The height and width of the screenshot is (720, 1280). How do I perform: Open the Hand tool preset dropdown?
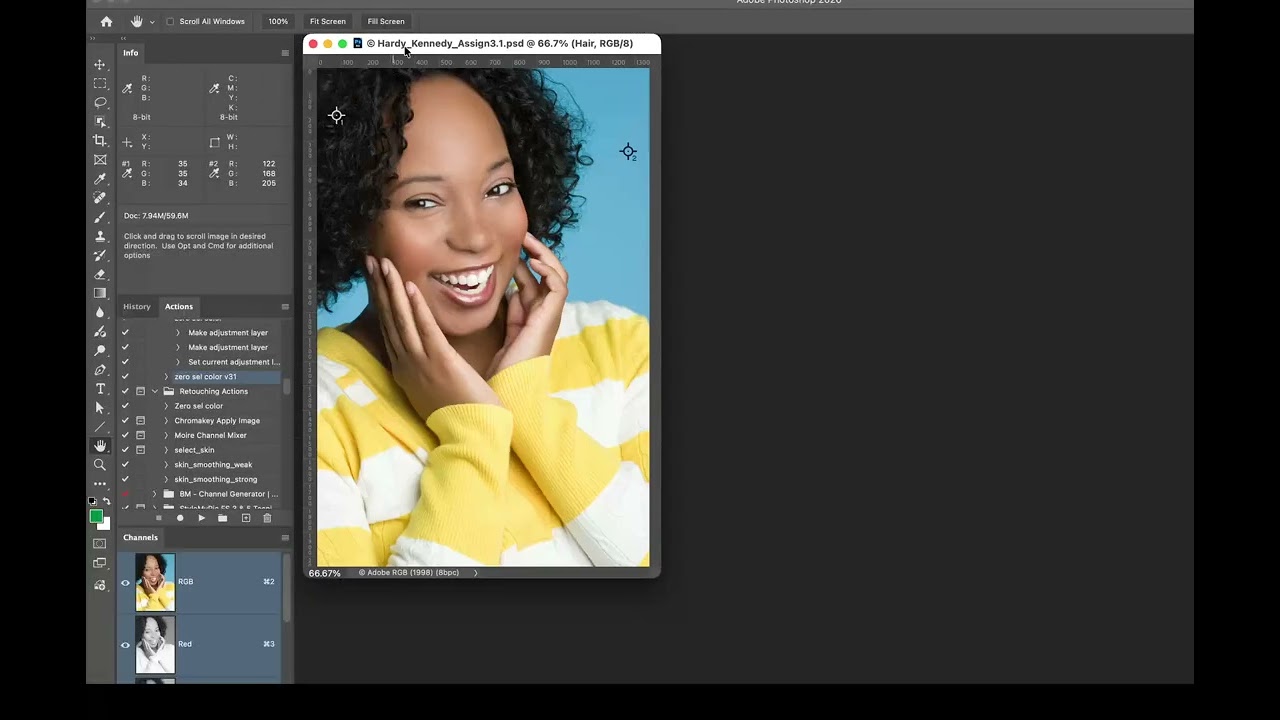pos(152,21)
